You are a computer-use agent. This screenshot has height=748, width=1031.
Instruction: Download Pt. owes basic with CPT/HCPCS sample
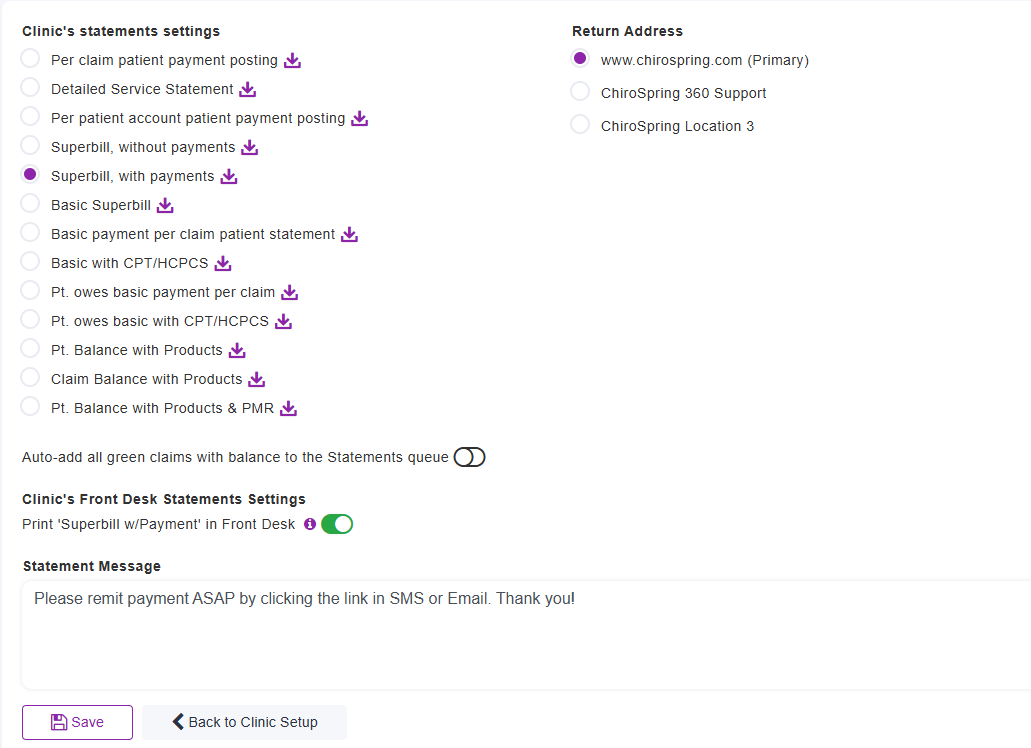[284, 321]
